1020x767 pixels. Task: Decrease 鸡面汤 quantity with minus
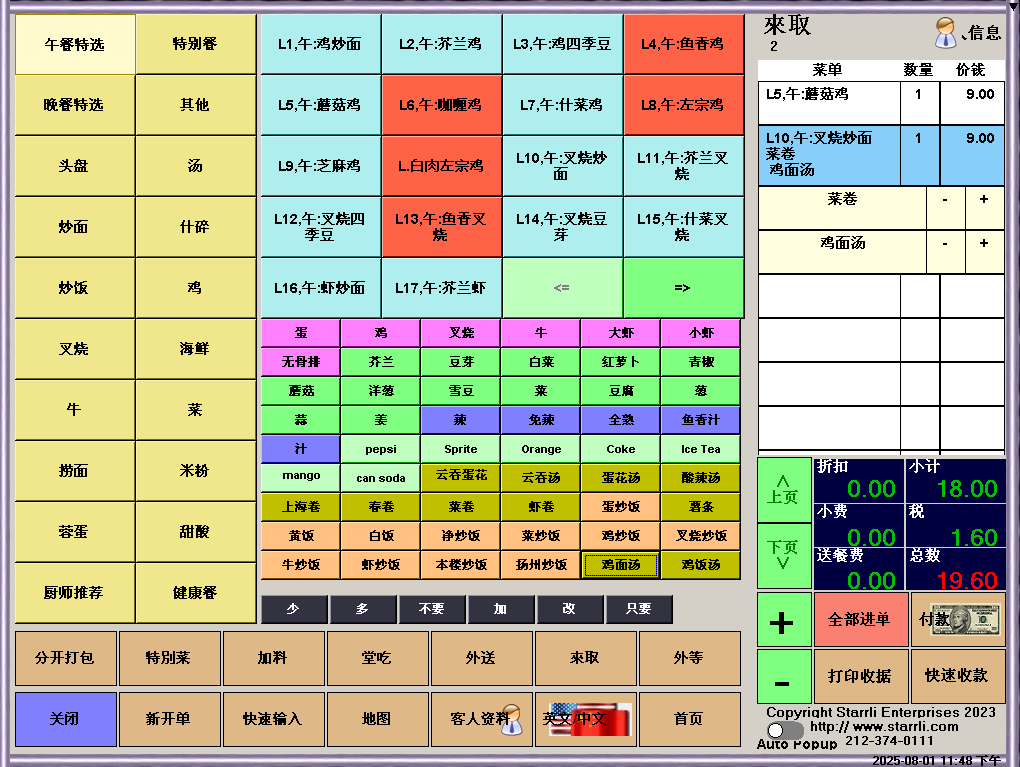[x=945, y=243]
